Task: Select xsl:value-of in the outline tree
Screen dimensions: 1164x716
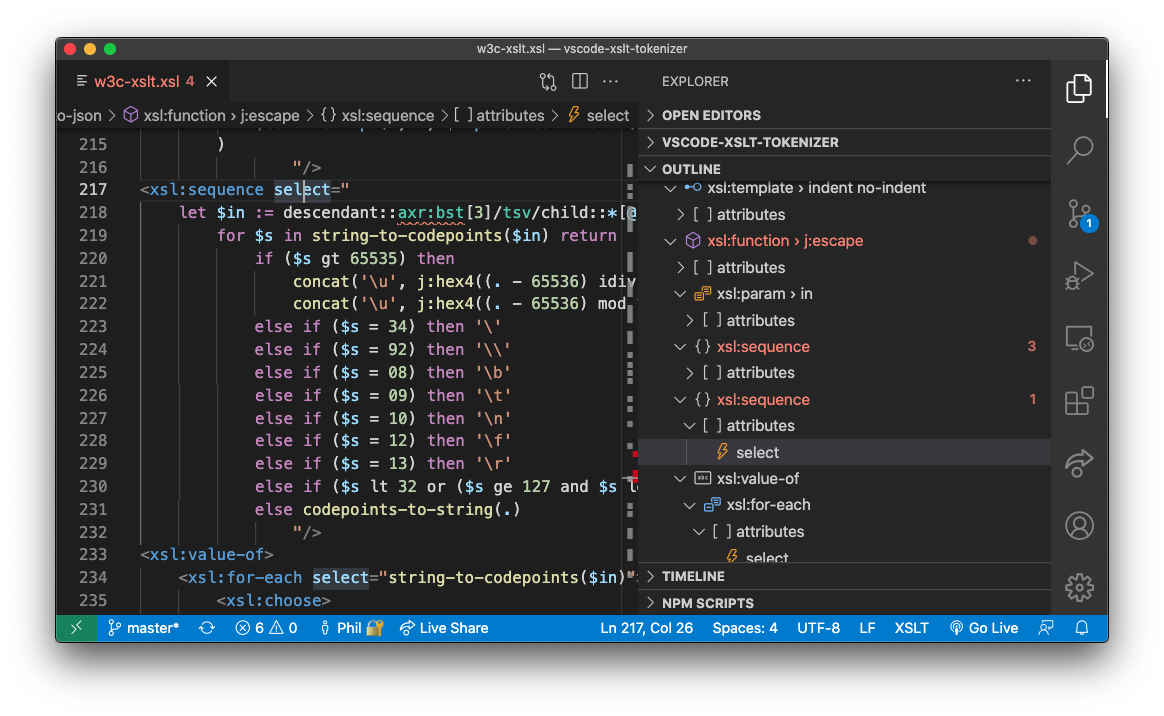Action: point(757,478)
